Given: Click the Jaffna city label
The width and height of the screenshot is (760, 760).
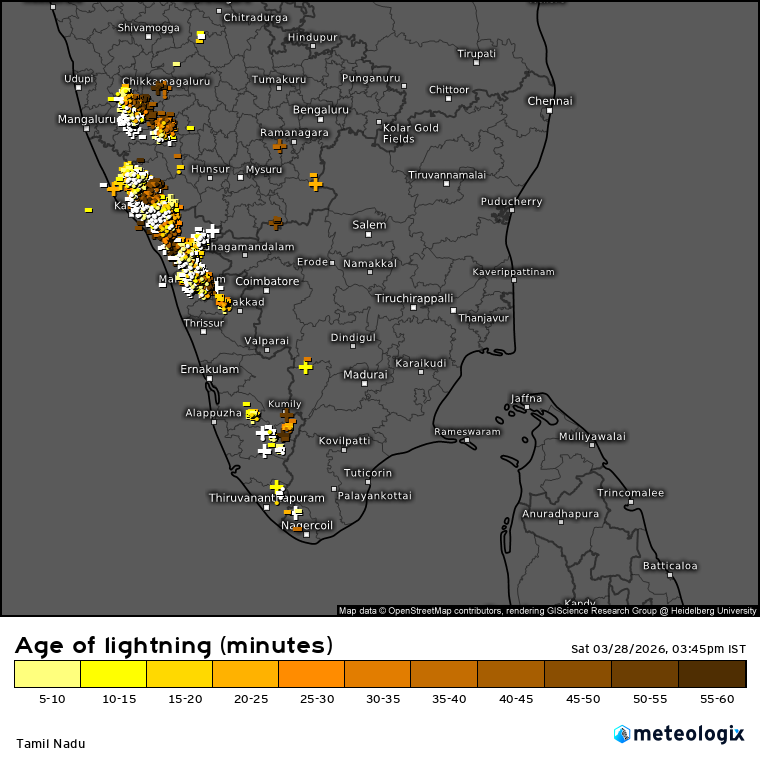Looking at the screenshot, I should tap(526, 398).
